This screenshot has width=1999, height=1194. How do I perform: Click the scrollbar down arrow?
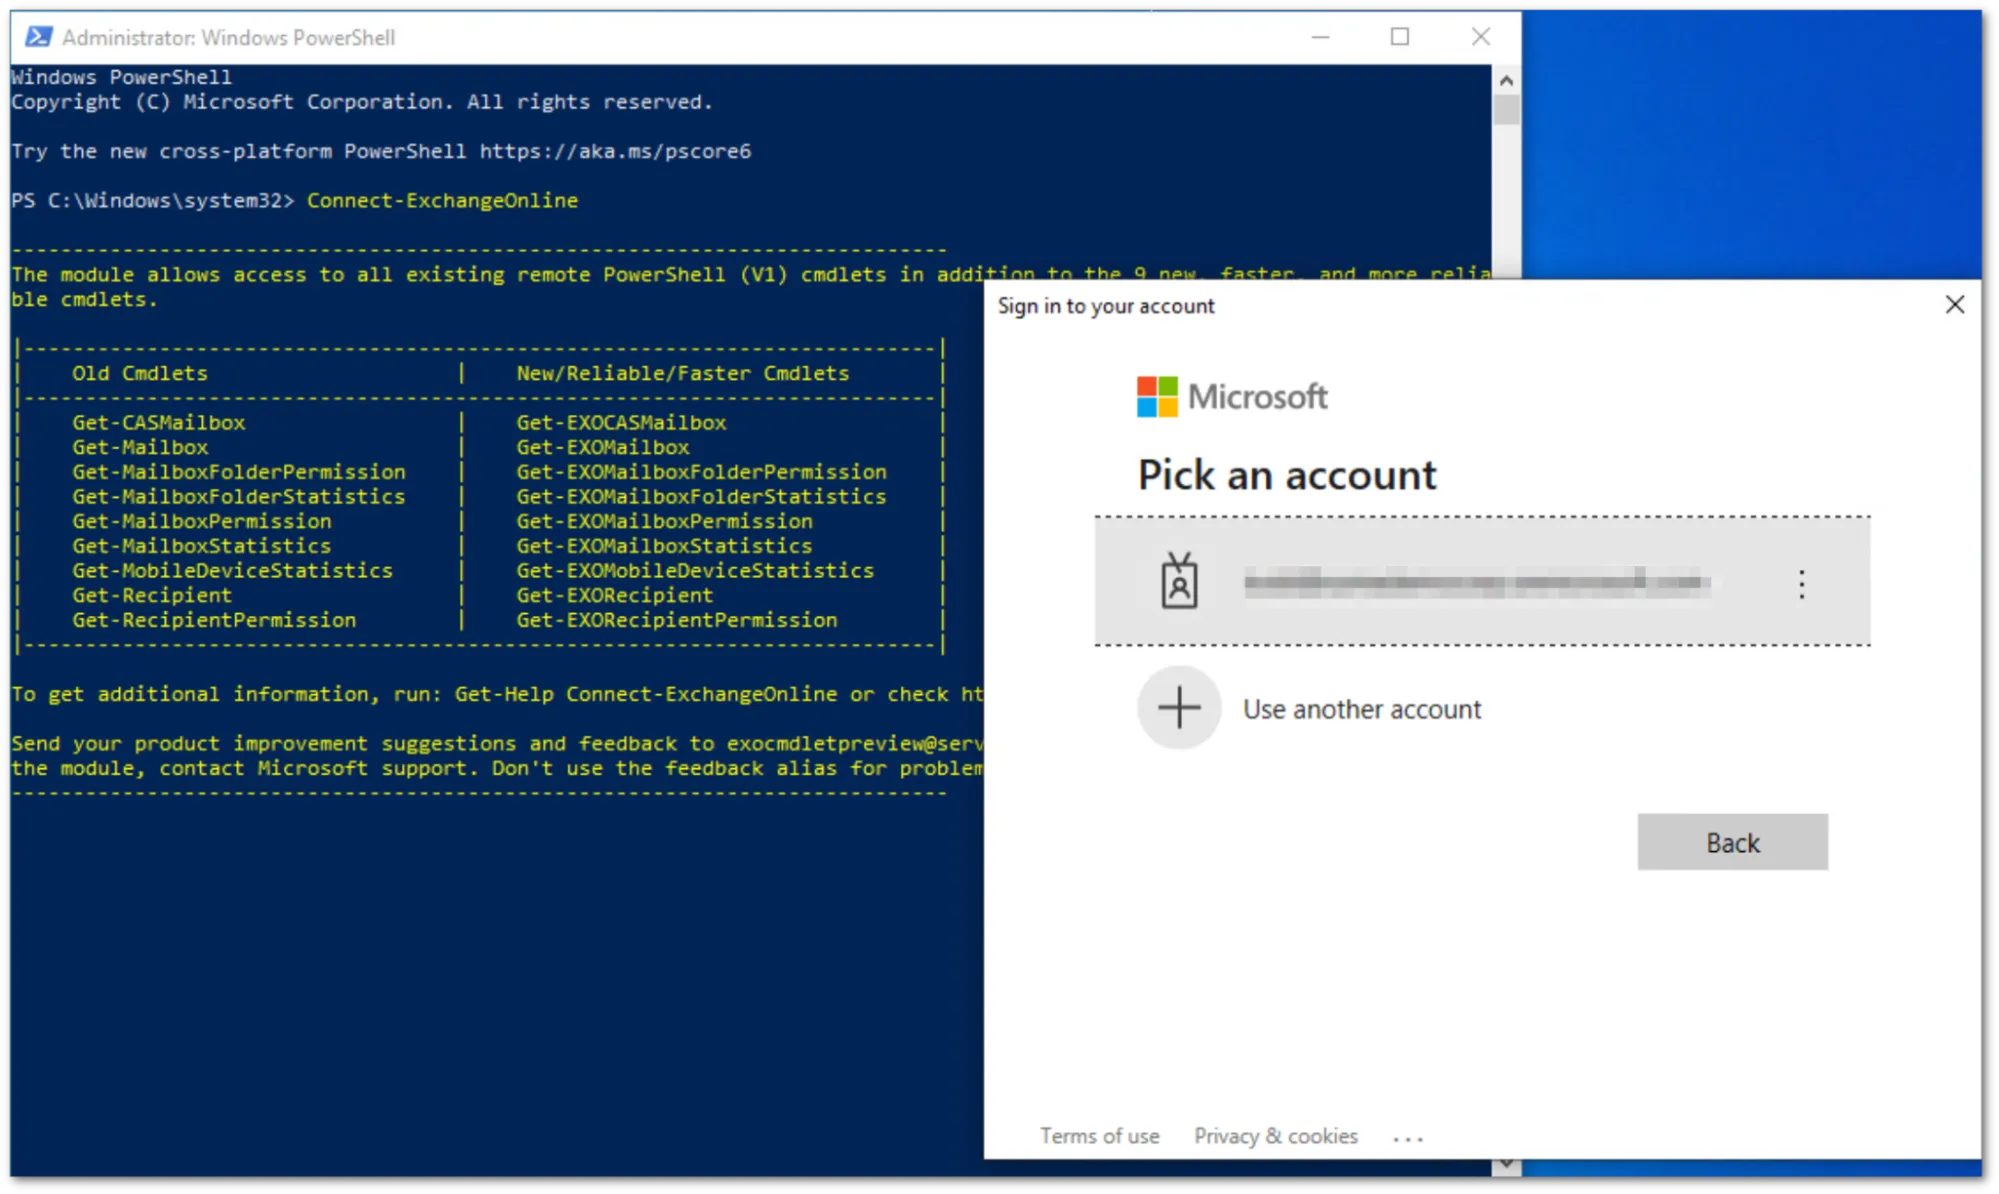tap(1505, 1163)
